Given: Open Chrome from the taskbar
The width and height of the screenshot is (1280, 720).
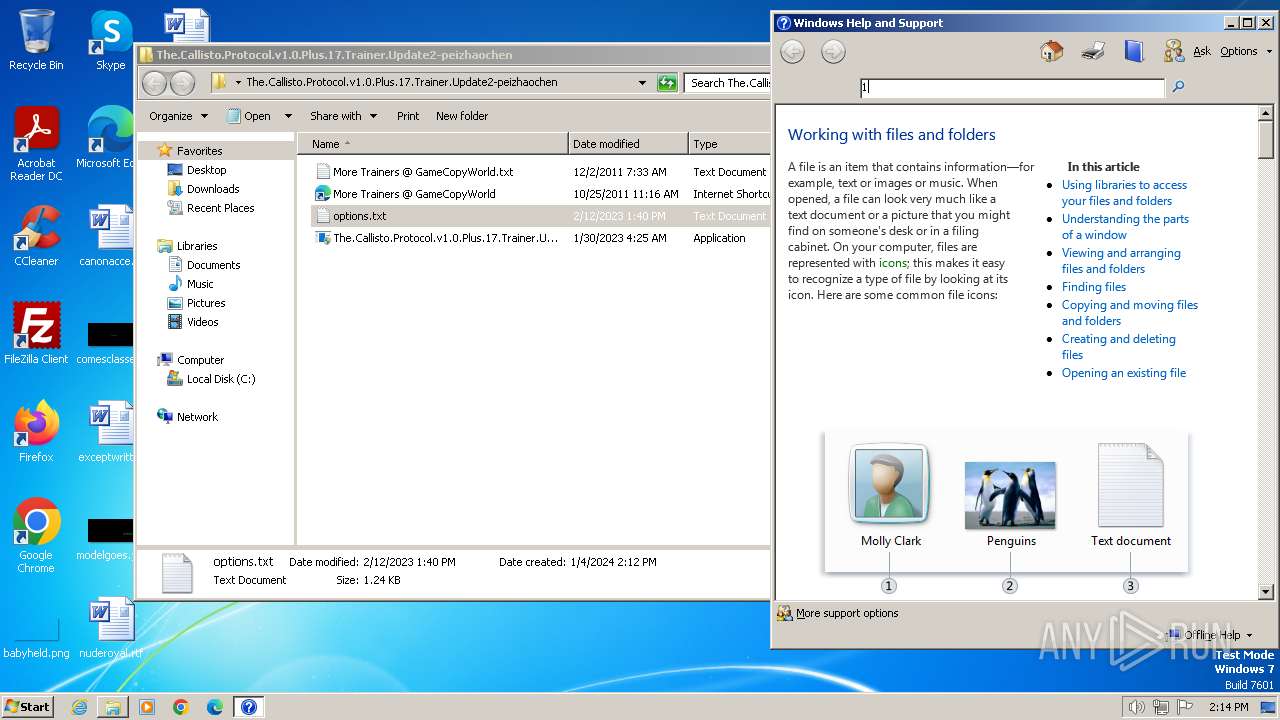Looking at the screenshot, I should [x=181, y=707].
